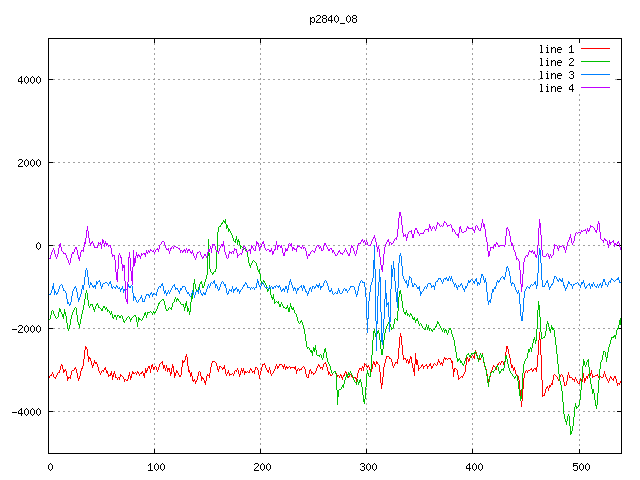Click the 200 tick label on x-axis
Image resolution: width=640 pixels, height=480 pixels.
coord(261,465)
